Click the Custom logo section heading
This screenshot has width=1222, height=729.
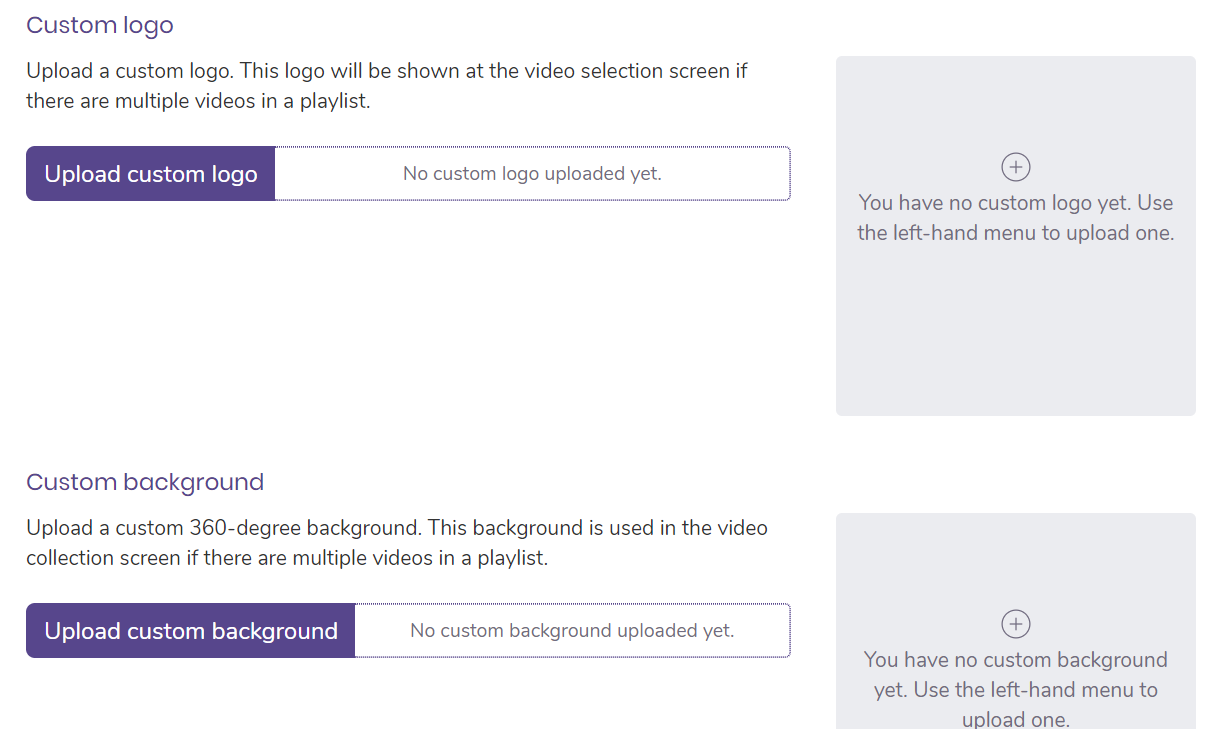99,25
